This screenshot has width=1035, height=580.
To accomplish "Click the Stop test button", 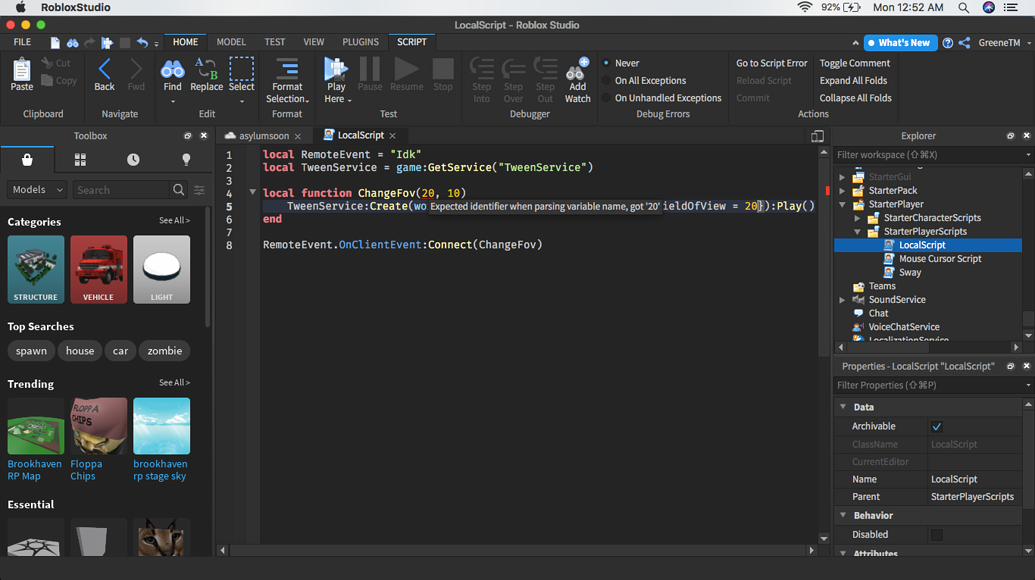I will [443, 69].
